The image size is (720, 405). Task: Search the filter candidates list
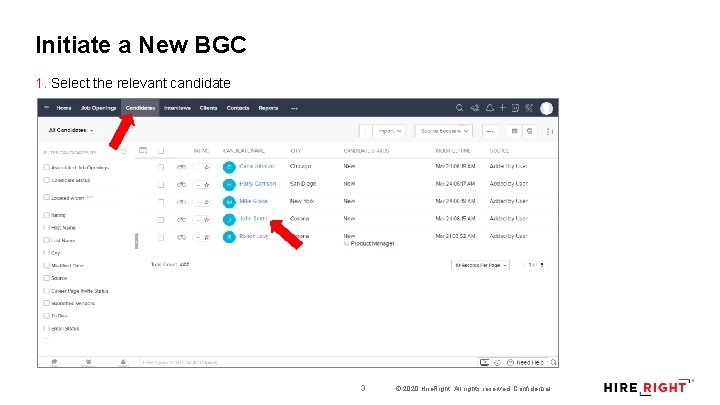click(x=124, y=152)
